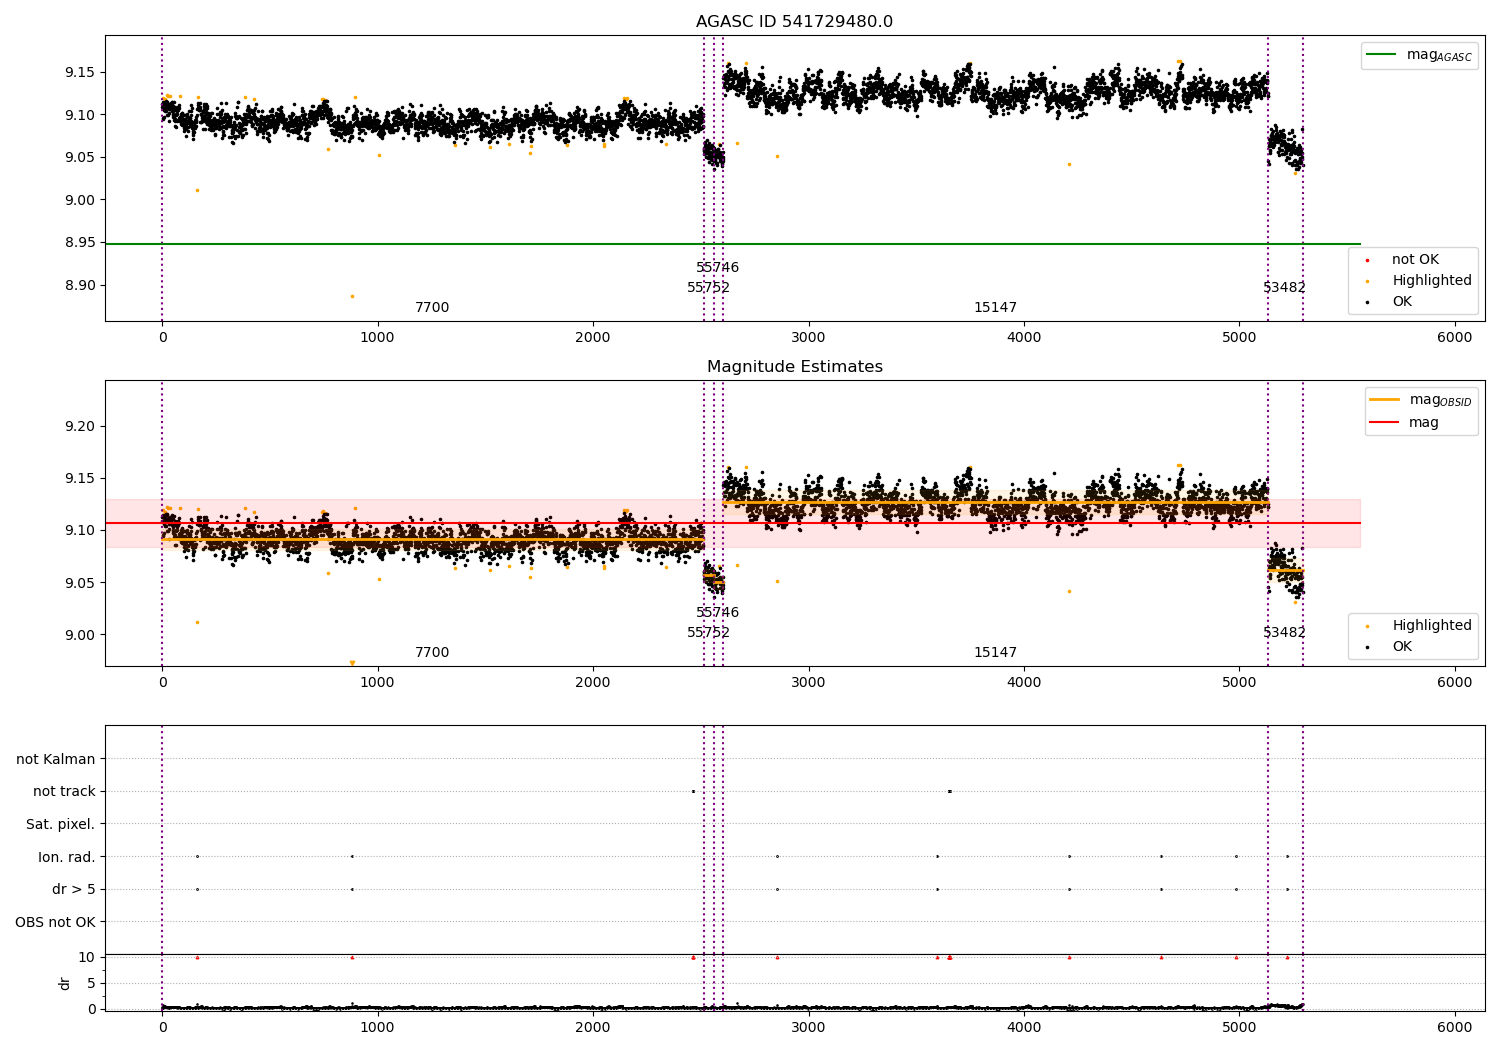The height and width of the screenshot is (1050, 1500).
Task: Click the "dr" axis label in bottom panel
Action: 65,983
